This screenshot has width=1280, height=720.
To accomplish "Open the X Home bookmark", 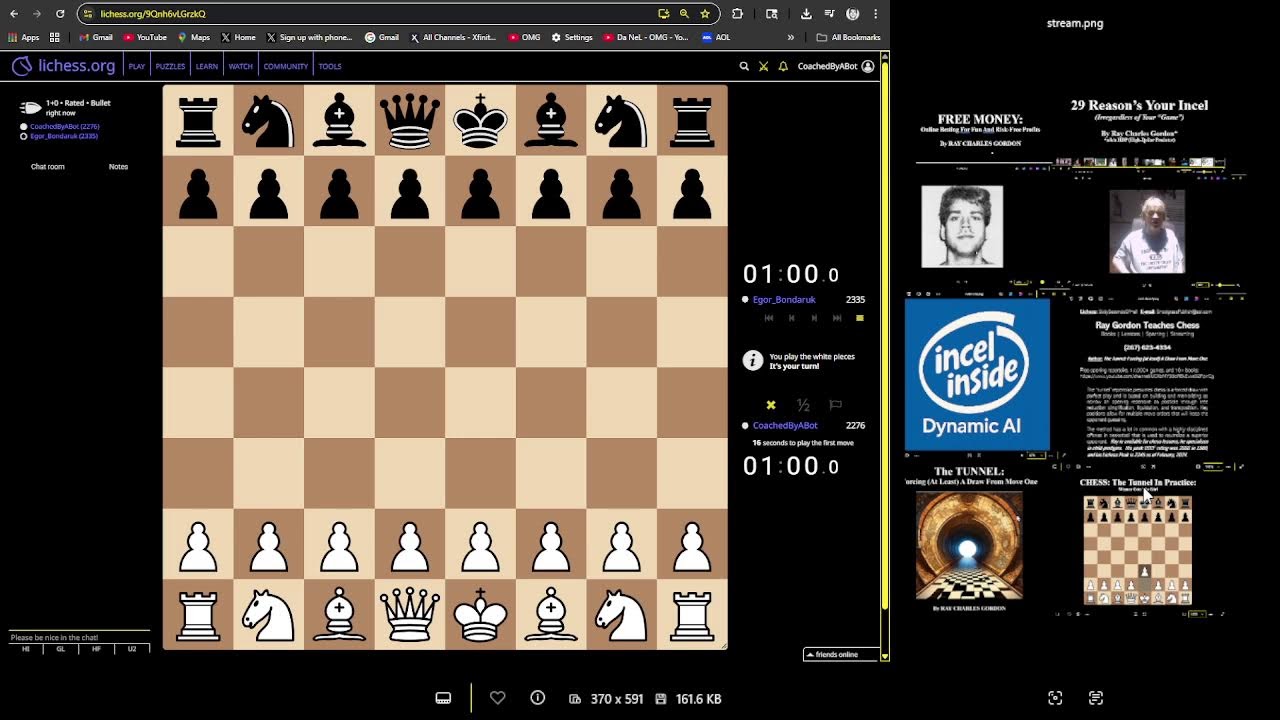I will [x=238, y=37].
